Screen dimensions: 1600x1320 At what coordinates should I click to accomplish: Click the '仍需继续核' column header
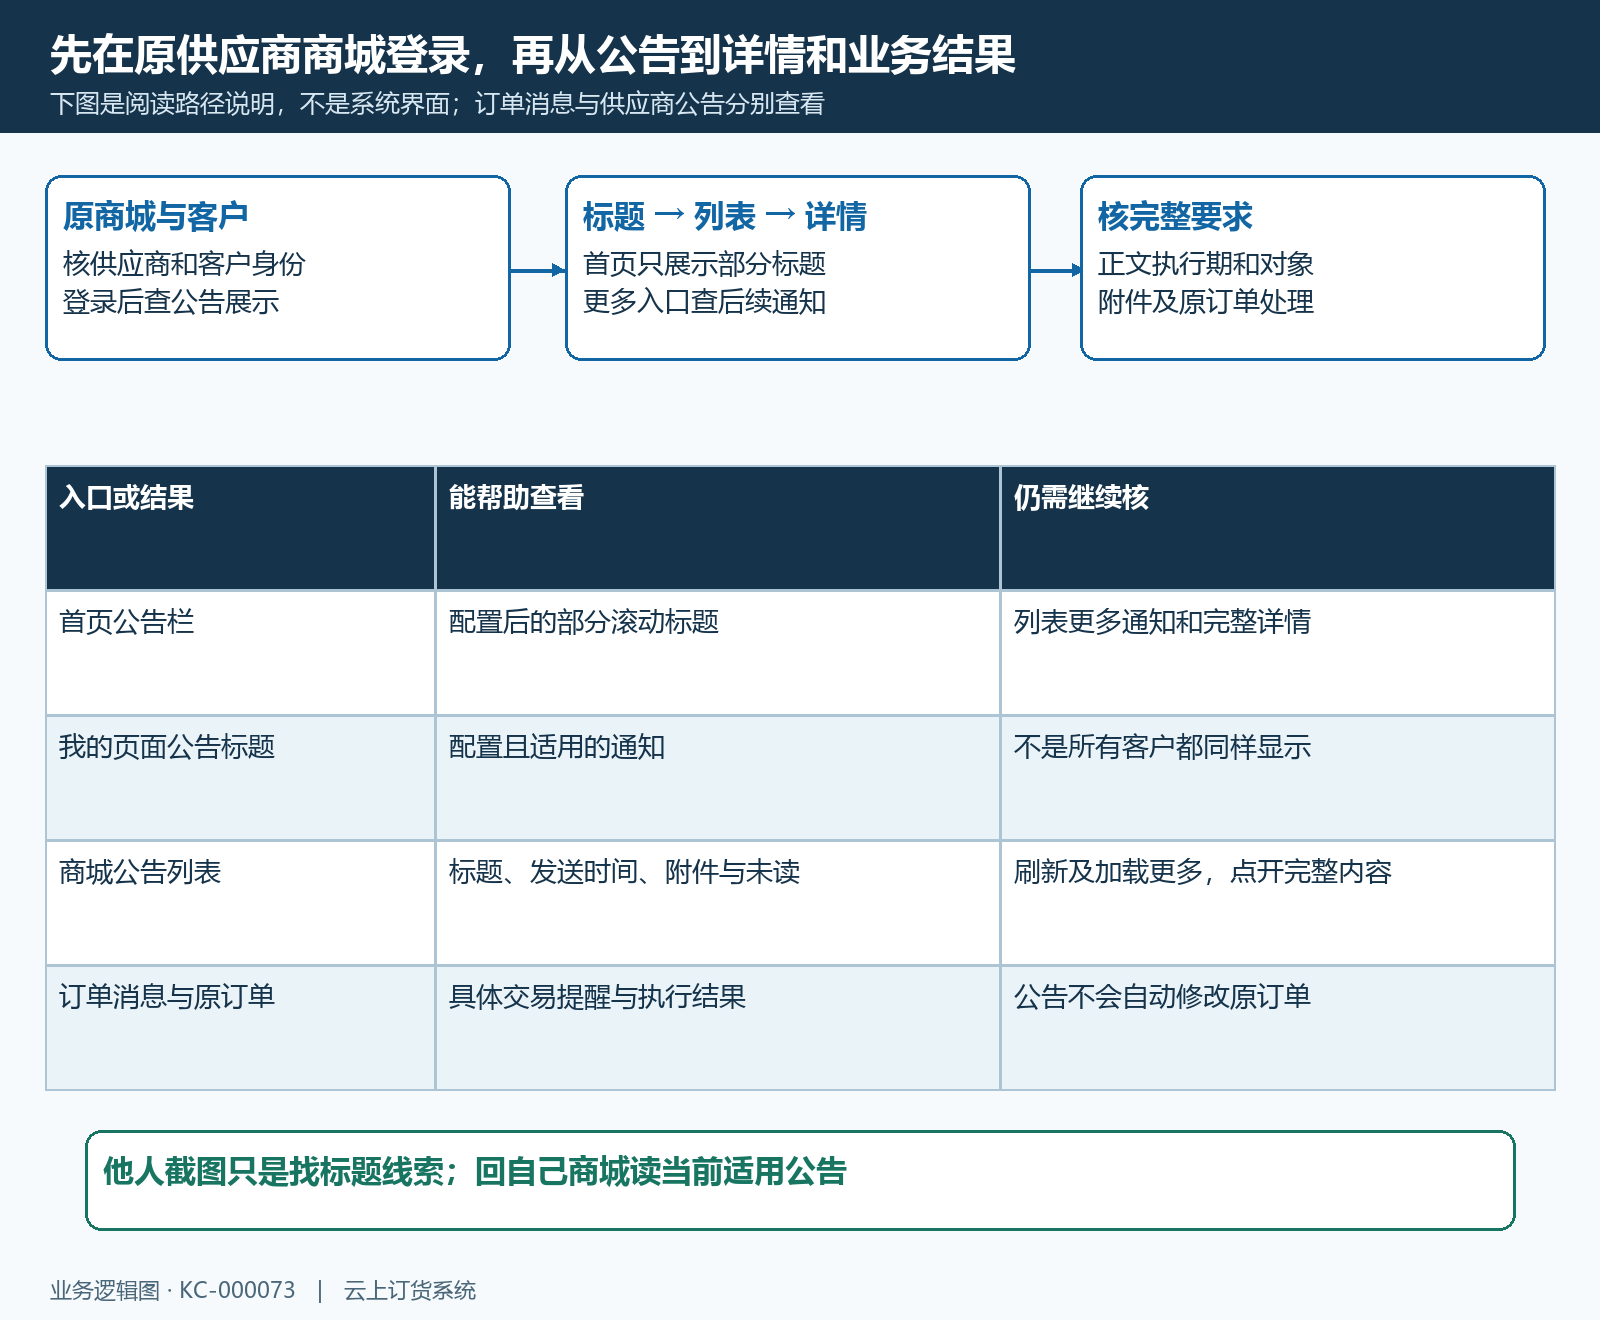point(1278,528)
